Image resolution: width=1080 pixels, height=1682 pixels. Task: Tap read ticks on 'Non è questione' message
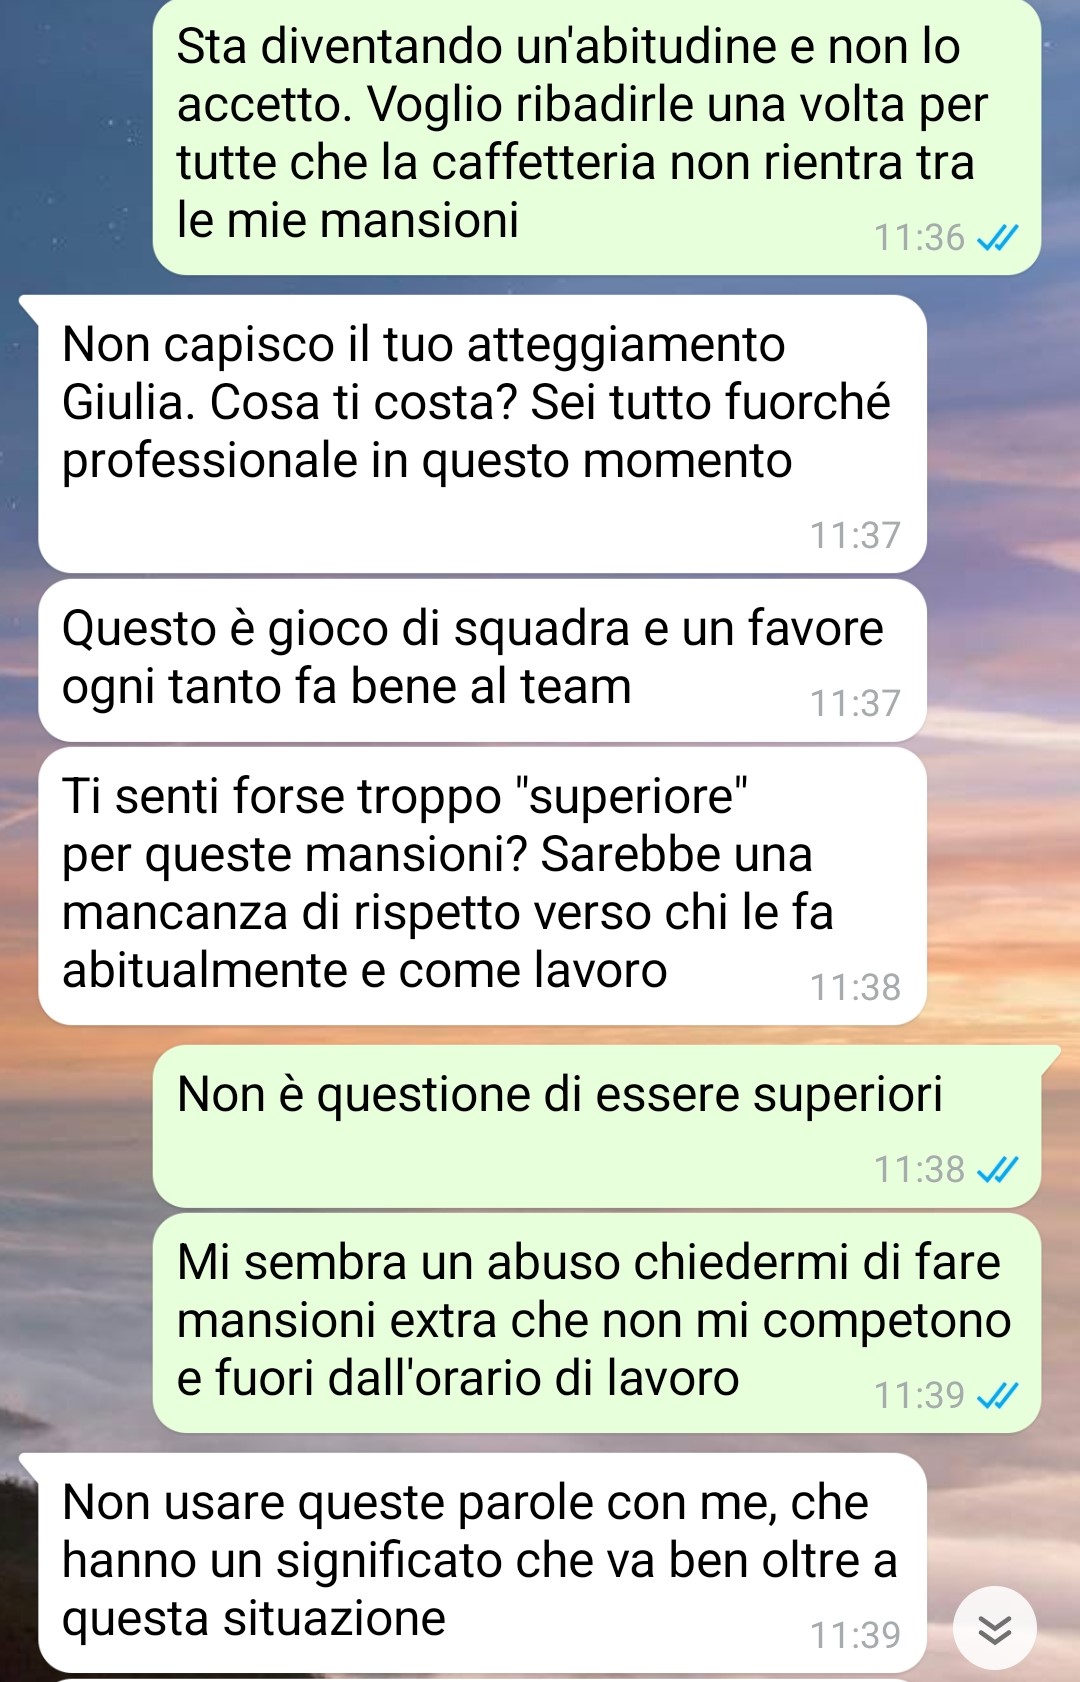(997, 1169)
